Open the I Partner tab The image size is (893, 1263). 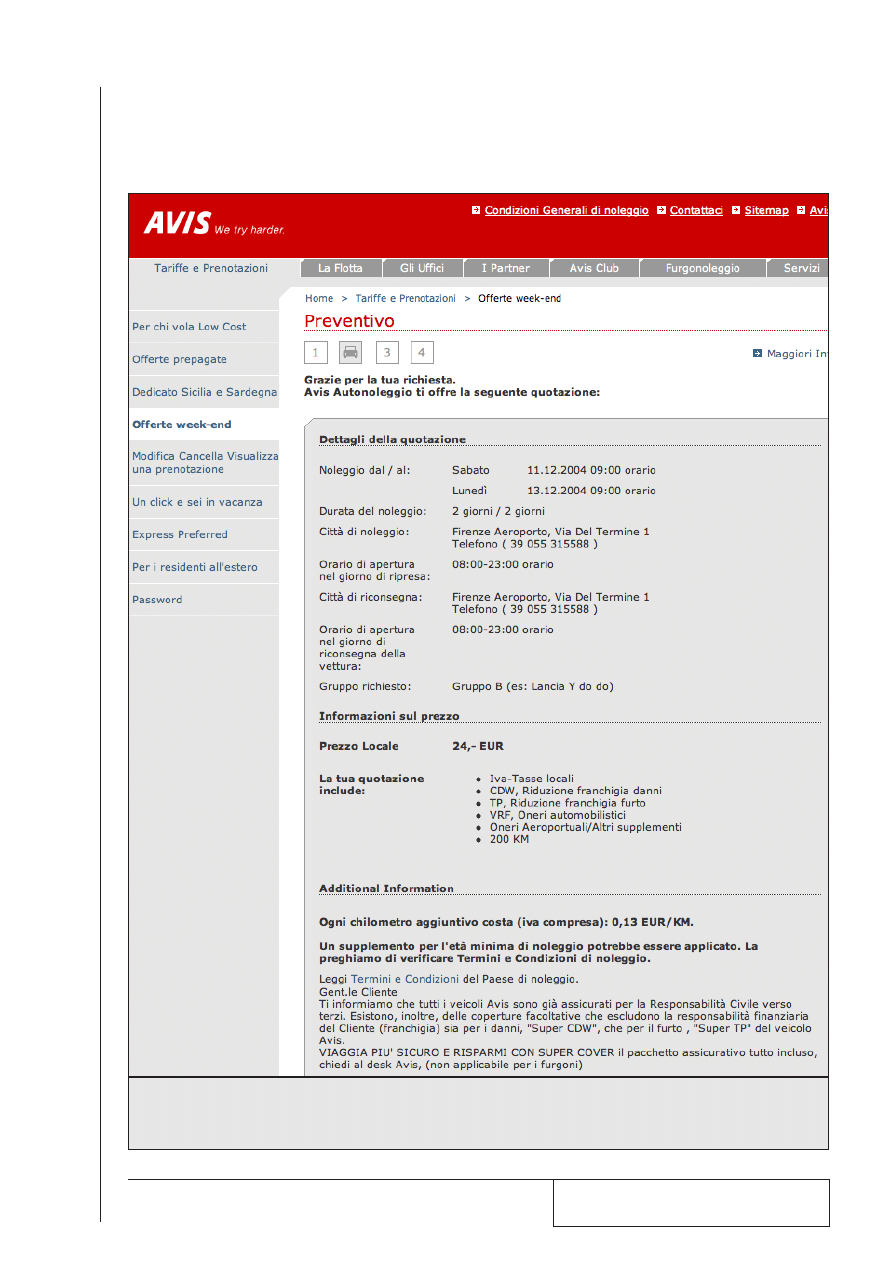[x=506, y=268]
